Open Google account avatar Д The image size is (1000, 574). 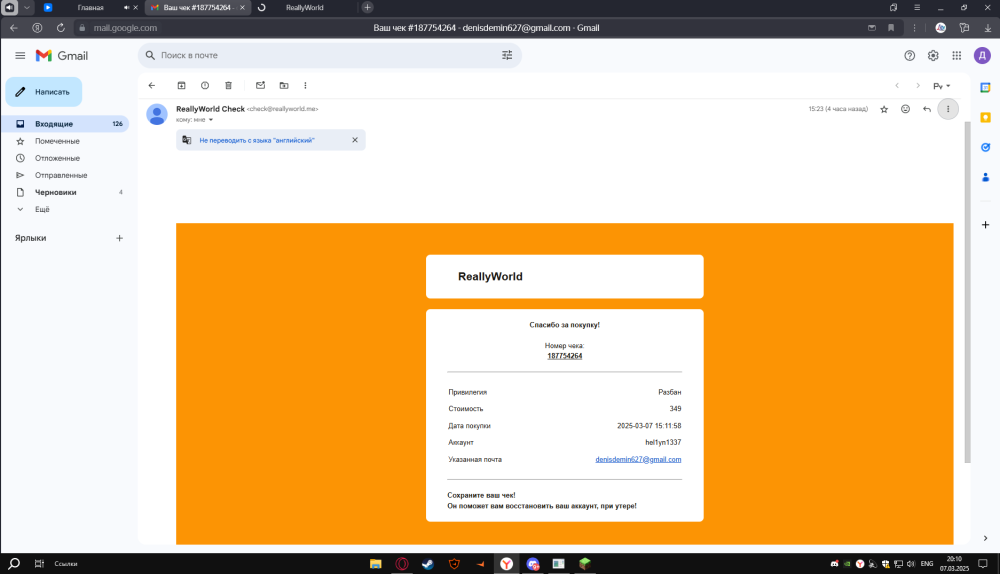[x=982, y=55]
